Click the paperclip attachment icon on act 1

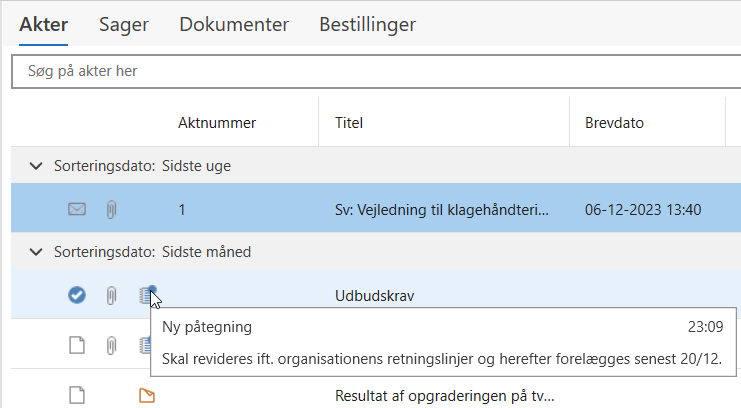pyautogui.click(x=112, y=210)
